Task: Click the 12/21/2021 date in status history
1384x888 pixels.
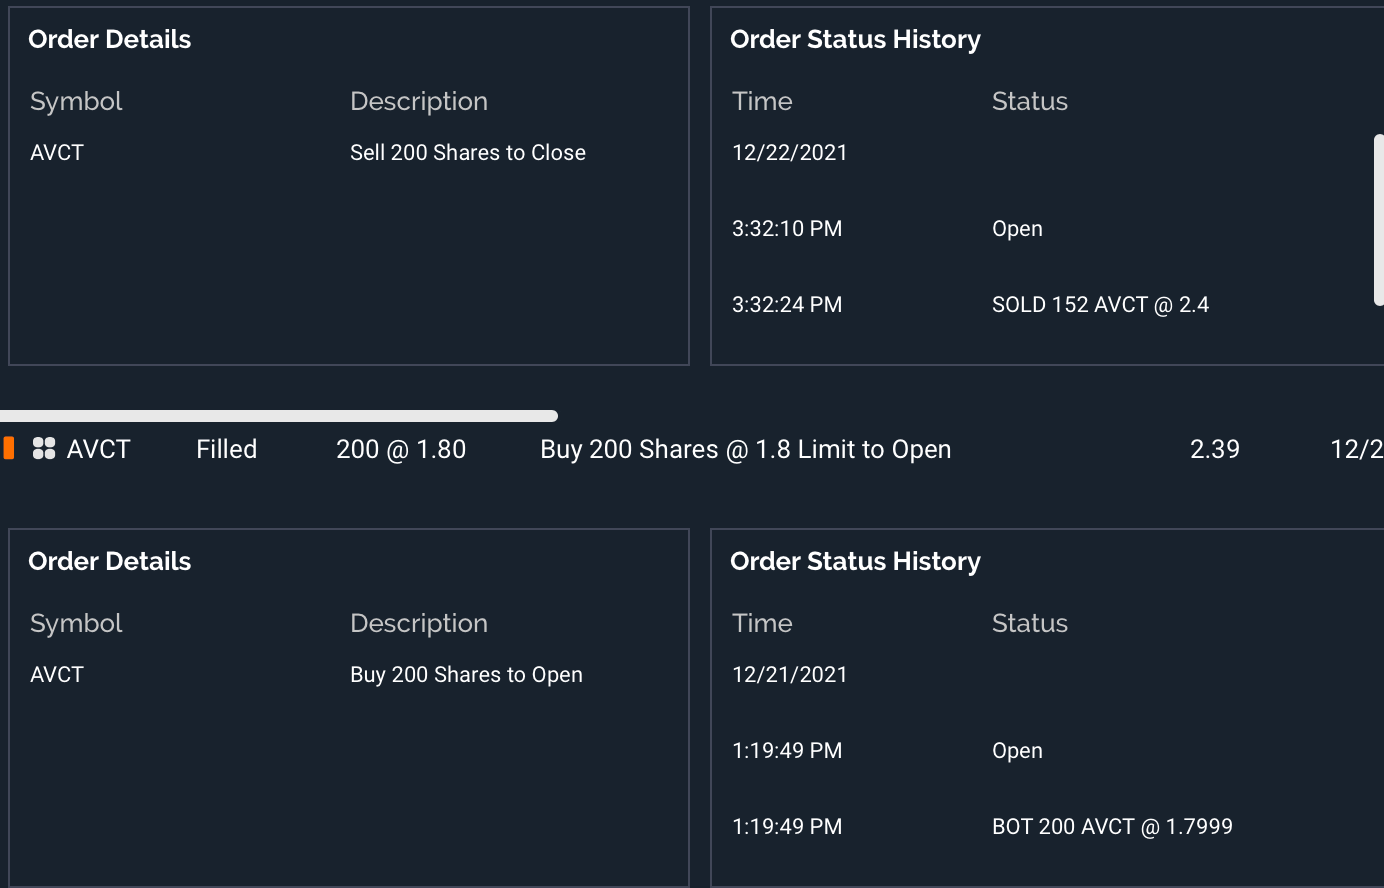Action: coord(789,675)
